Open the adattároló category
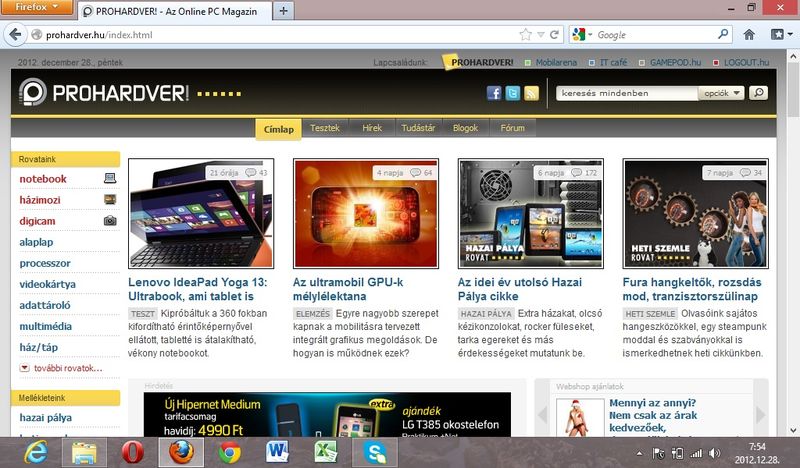This screenshot has height=468, width=800. pyautogui.click(x=45, y=305)
